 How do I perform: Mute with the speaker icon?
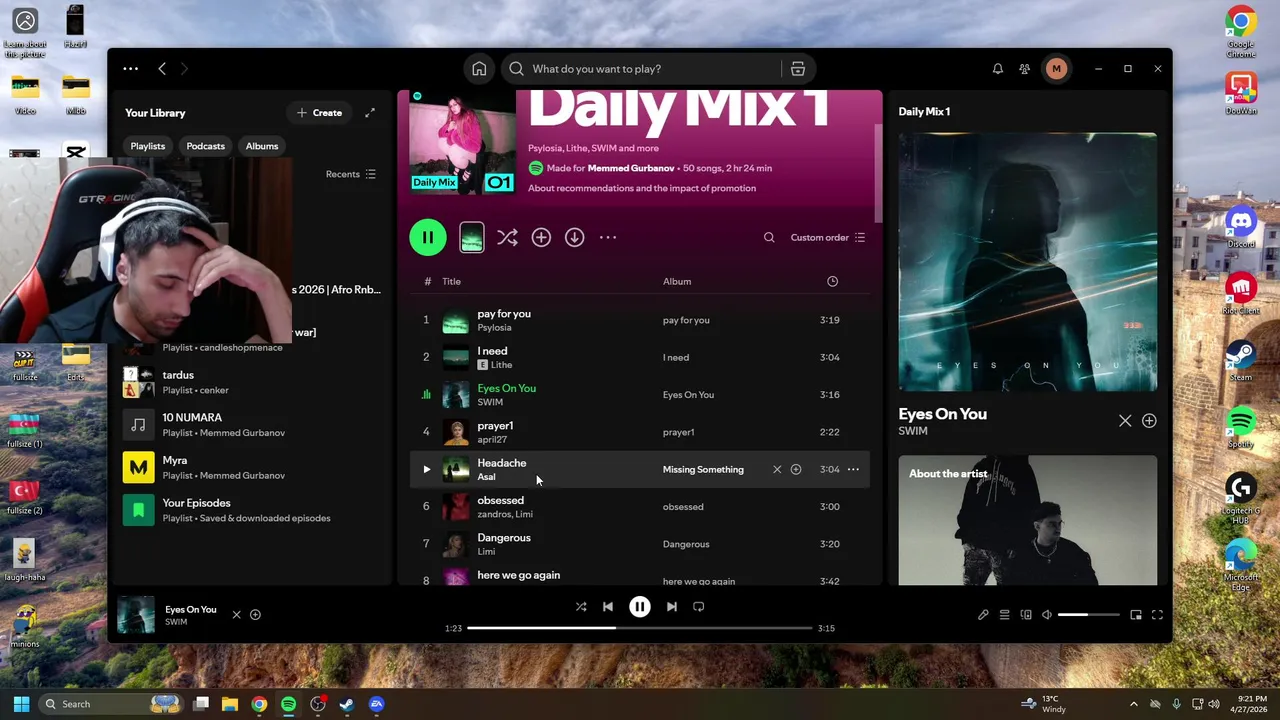[1047, 614]
